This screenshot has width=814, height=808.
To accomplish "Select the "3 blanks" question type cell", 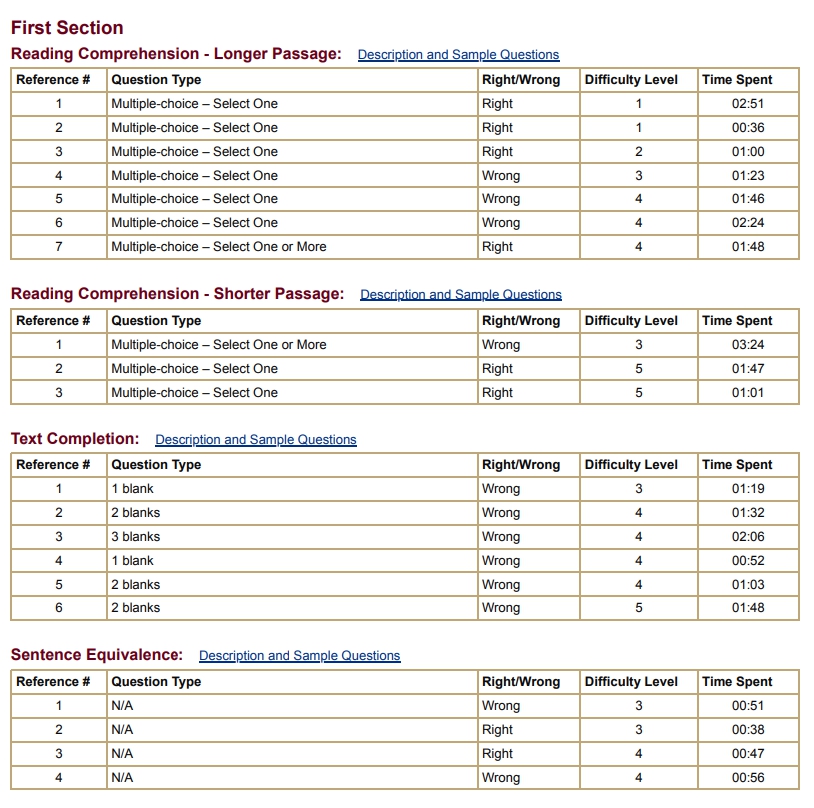I will (x=135, y=537).
